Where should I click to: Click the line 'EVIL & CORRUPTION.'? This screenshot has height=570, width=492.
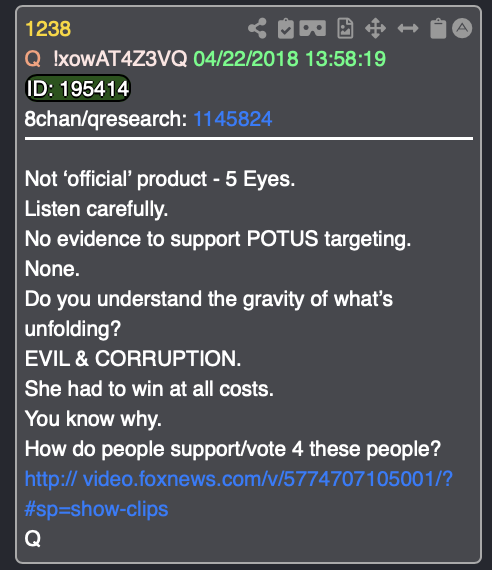[133, 359]
